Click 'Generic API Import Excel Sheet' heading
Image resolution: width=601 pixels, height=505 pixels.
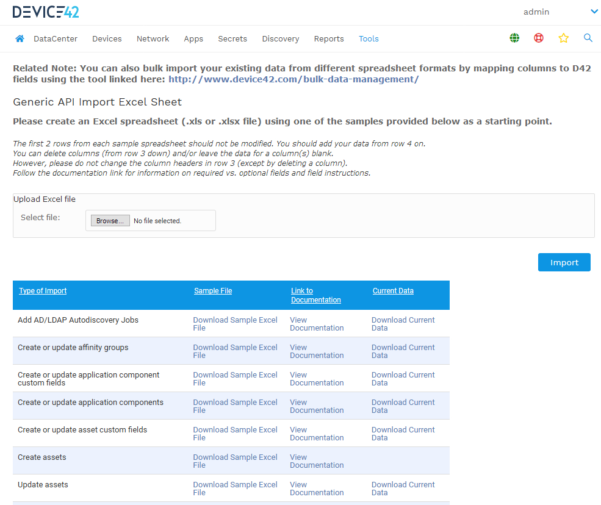pos(97,102)
